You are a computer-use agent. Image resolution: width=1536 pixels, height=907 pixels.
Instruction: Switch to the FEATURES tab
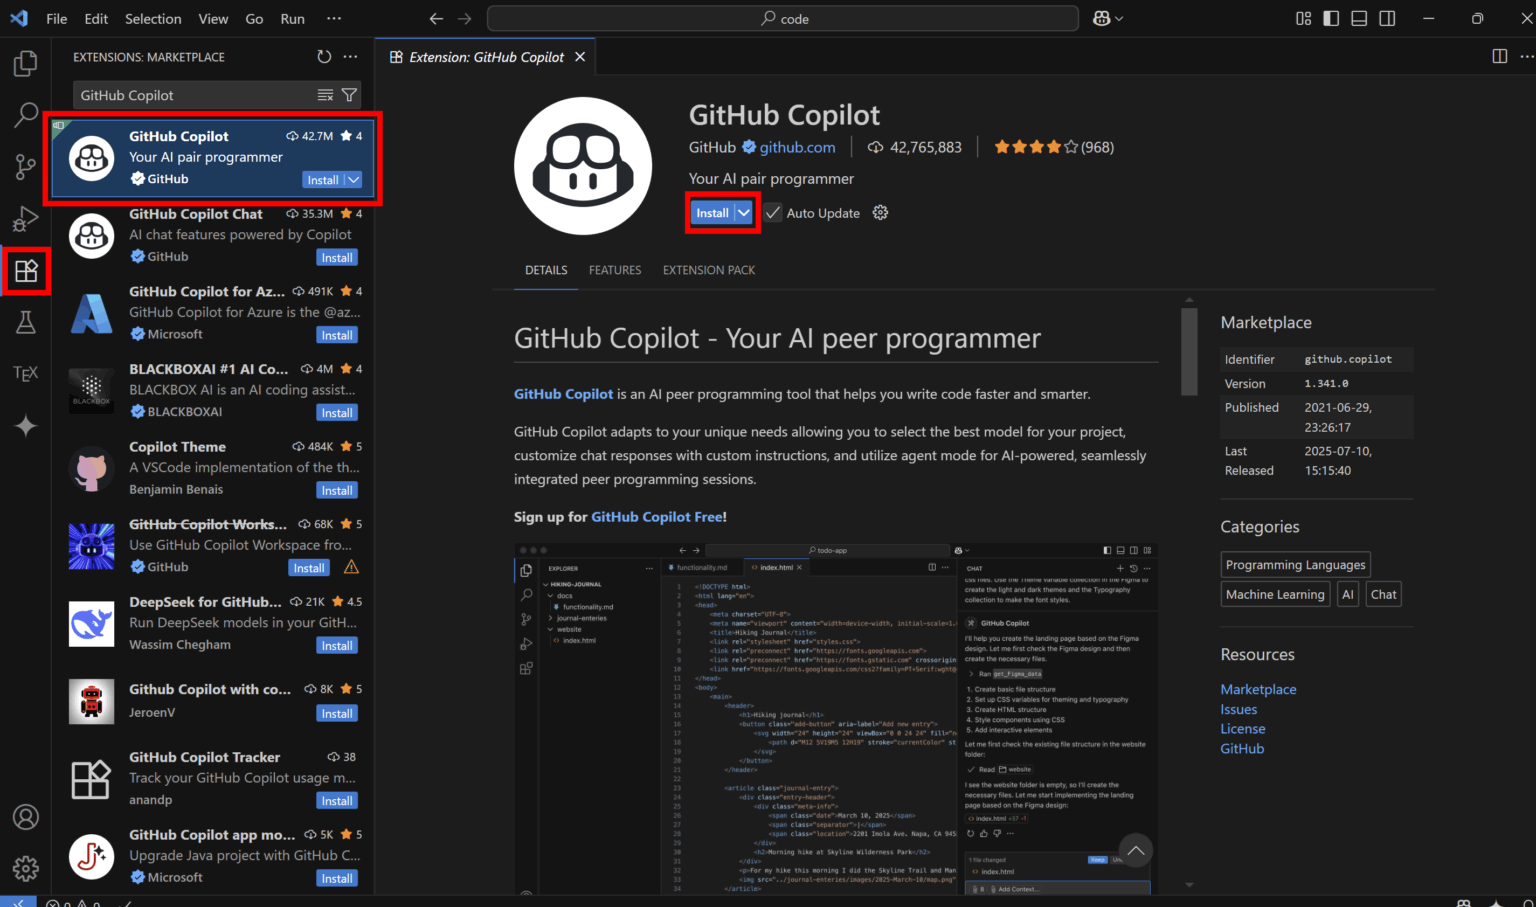pyautogui.click(x=615, y=270)
